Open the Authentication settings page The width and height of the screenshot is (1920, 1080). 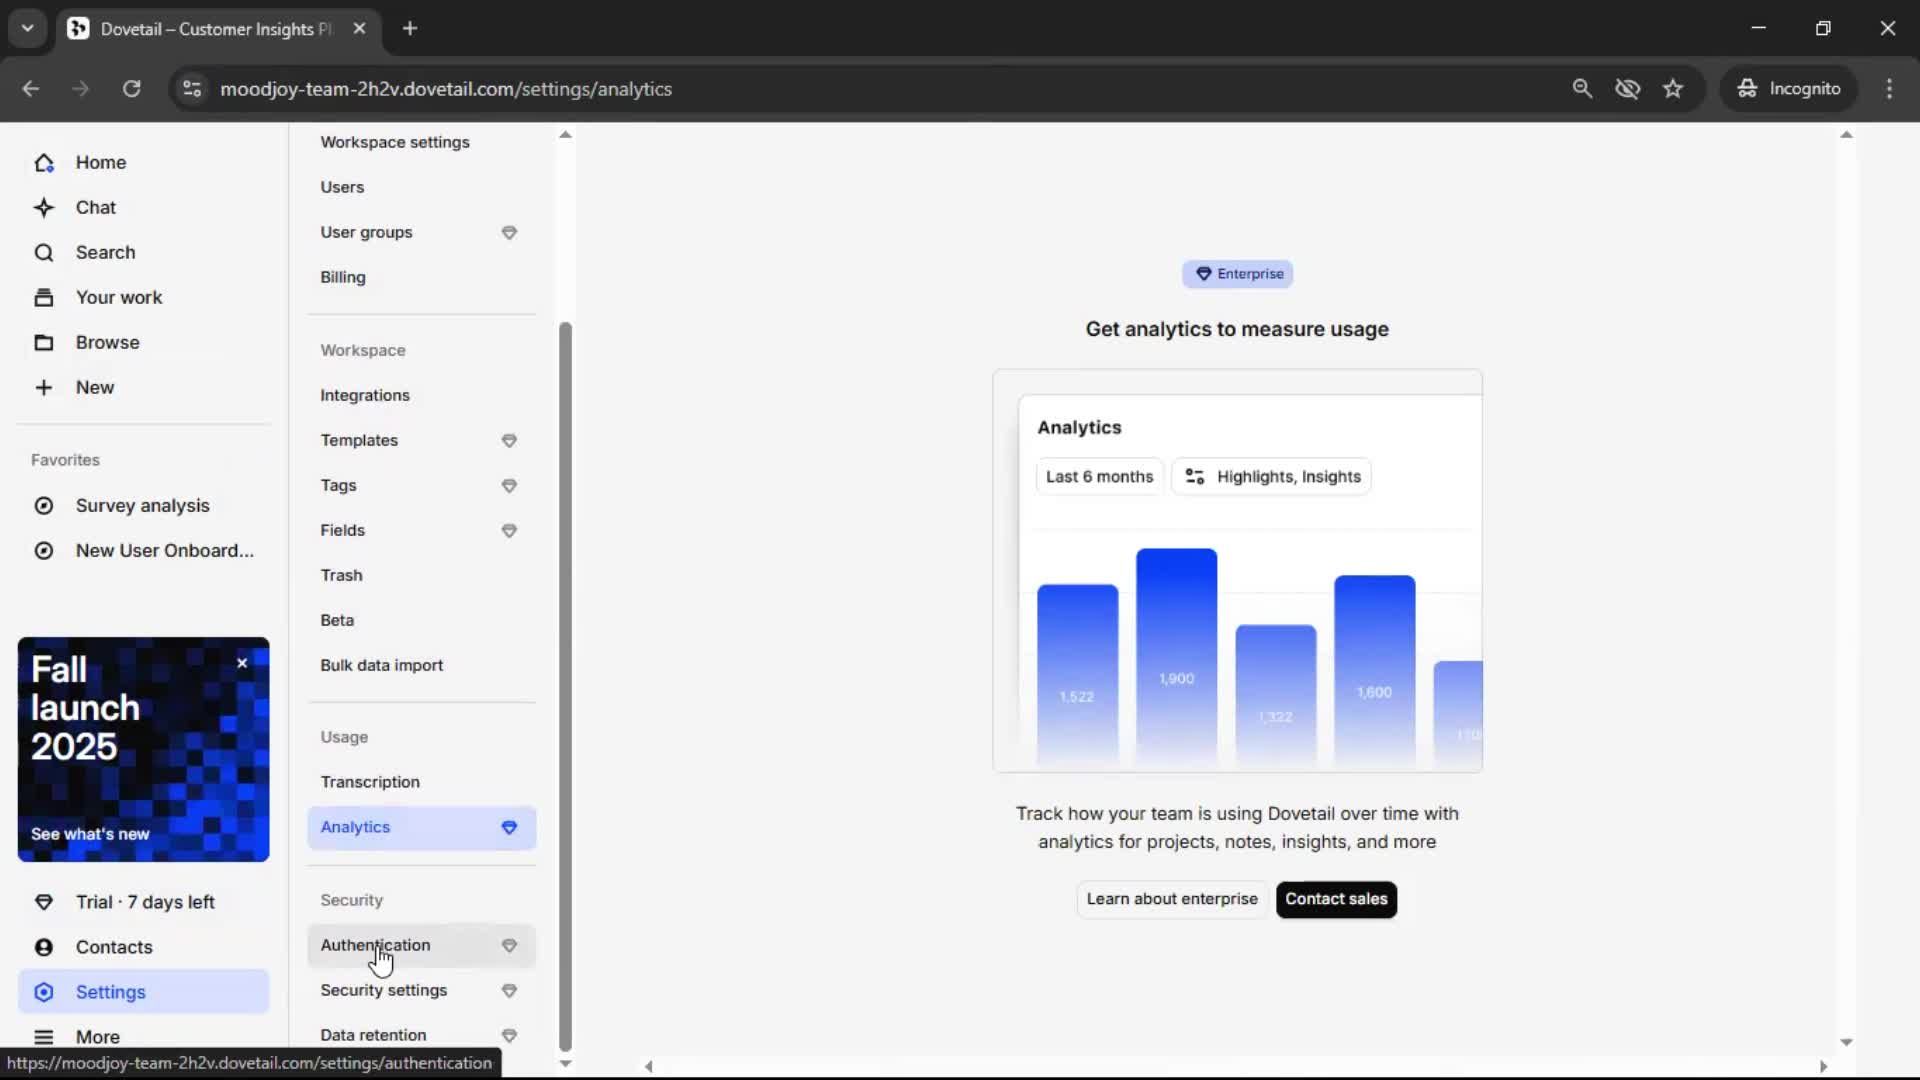[x=376, y=945]
